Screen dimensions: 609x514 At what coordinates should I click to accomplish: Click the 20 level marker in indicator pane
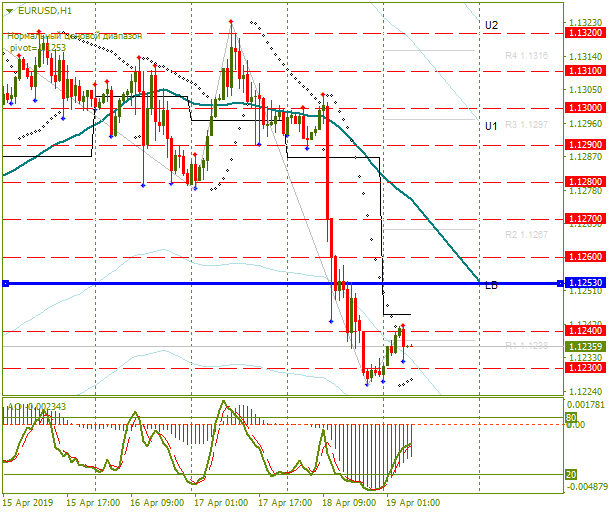[571, 474]
